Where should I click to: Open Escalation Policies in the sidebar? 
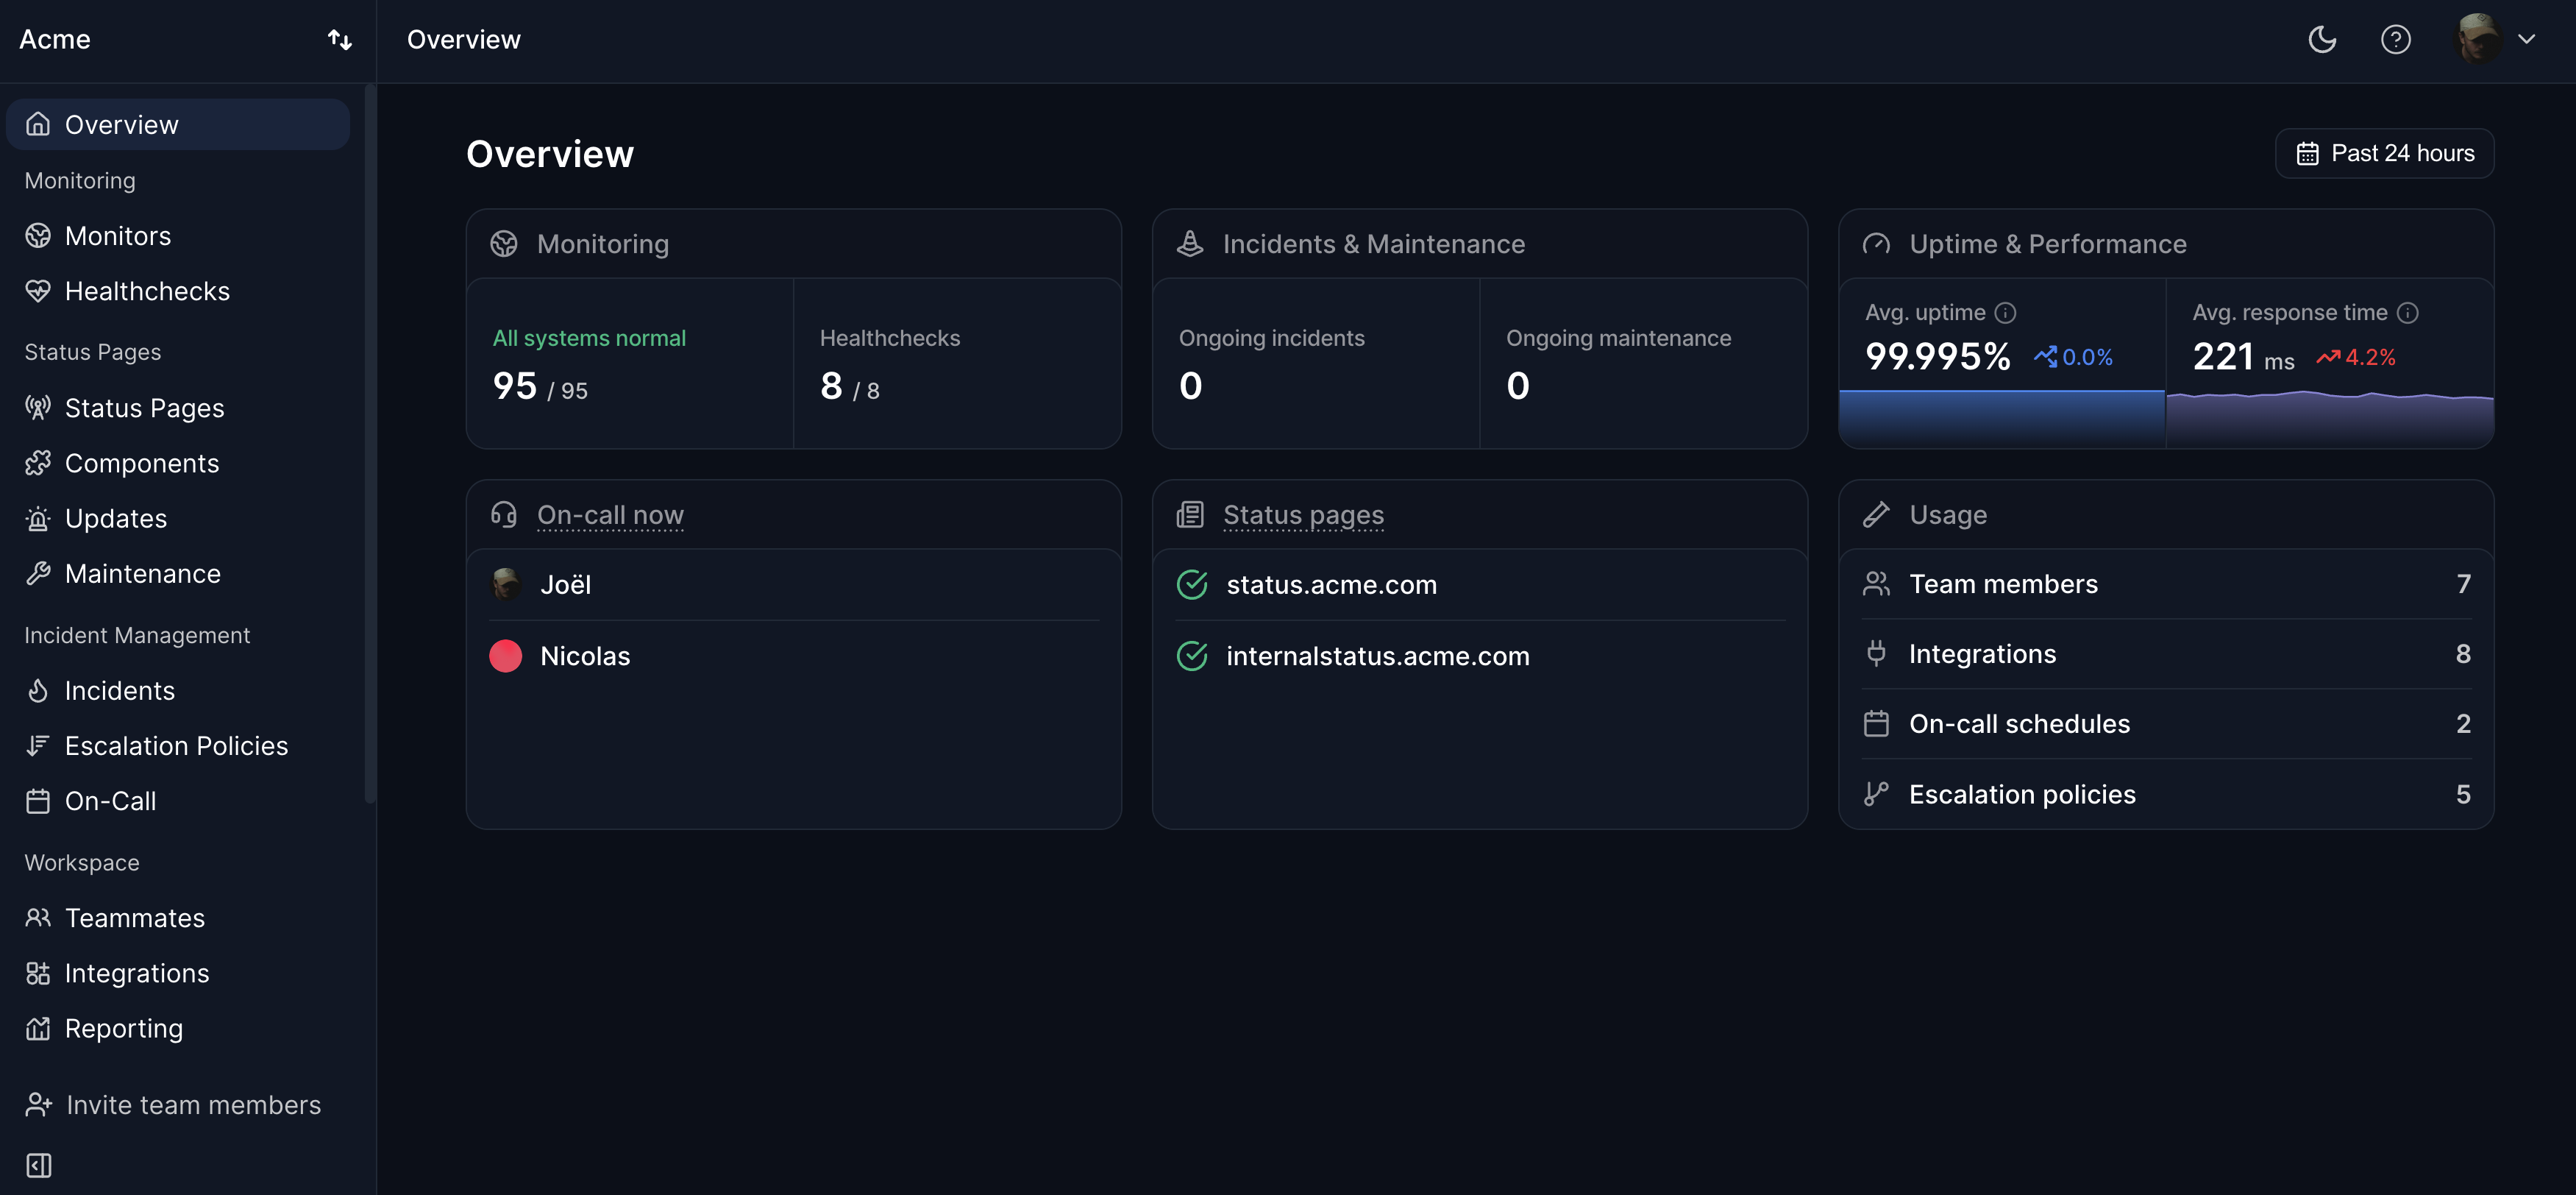click(x=178, y=746)
